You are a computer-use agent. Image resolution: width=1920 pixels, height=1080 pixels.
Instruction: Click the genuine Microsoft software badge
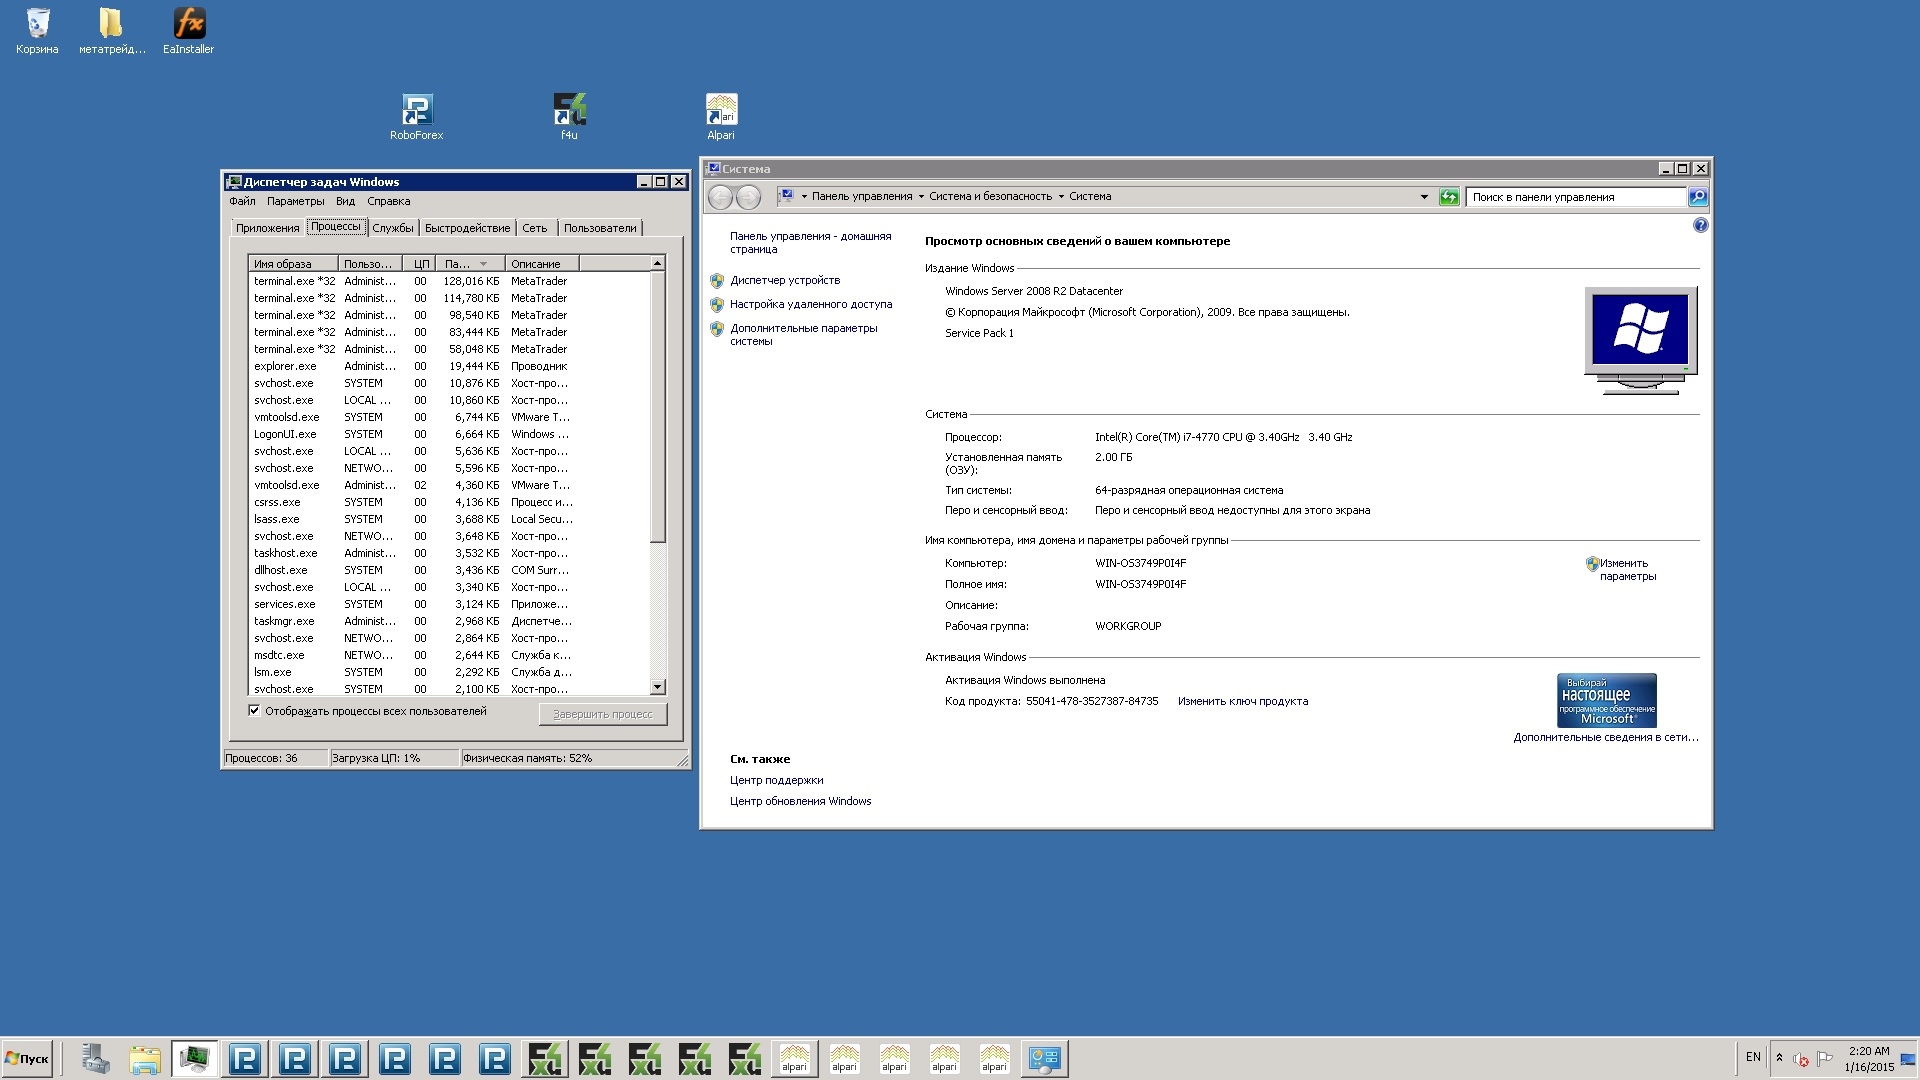click(x=1606, y=700)
